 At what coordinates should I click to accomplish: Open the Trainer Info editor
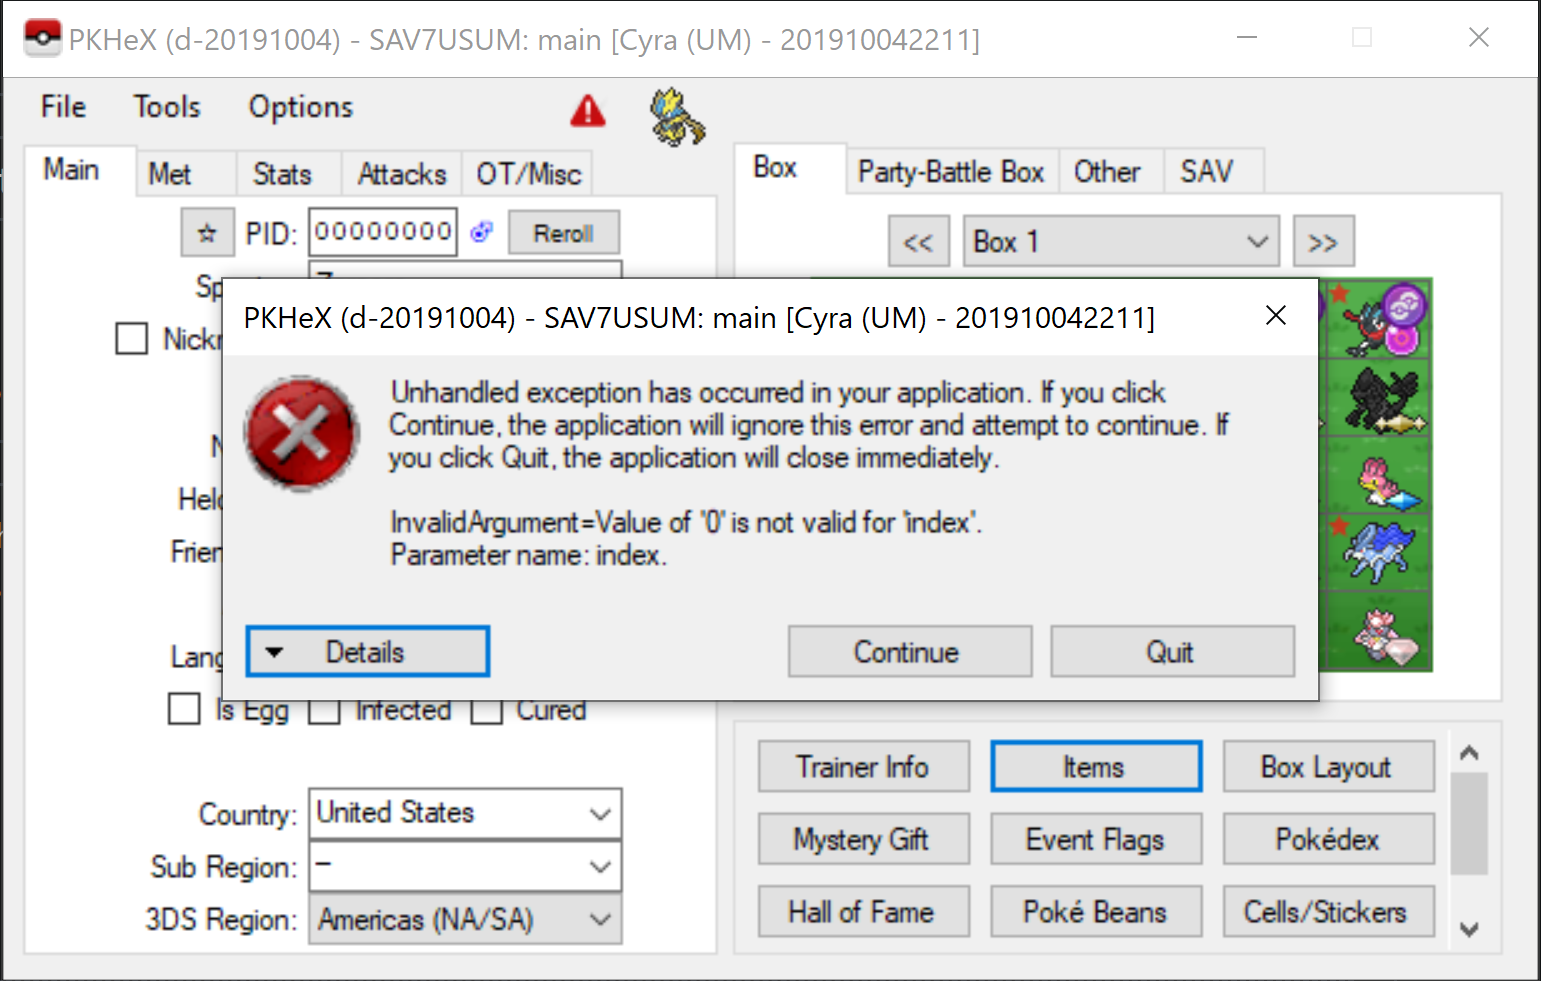click(x=864, y=767)
